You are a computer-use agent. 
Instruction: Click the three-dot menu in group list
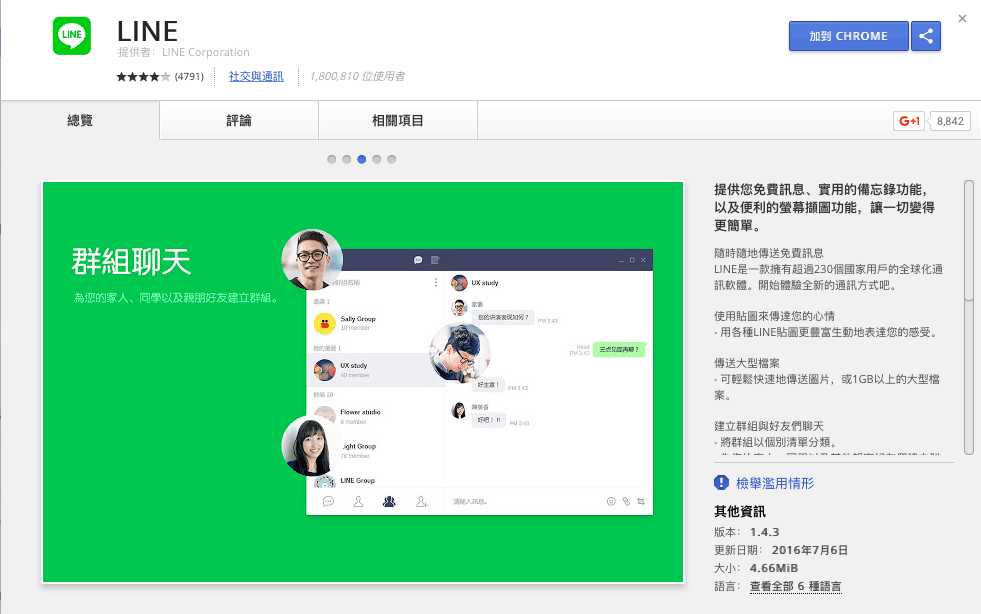point(435,282)
